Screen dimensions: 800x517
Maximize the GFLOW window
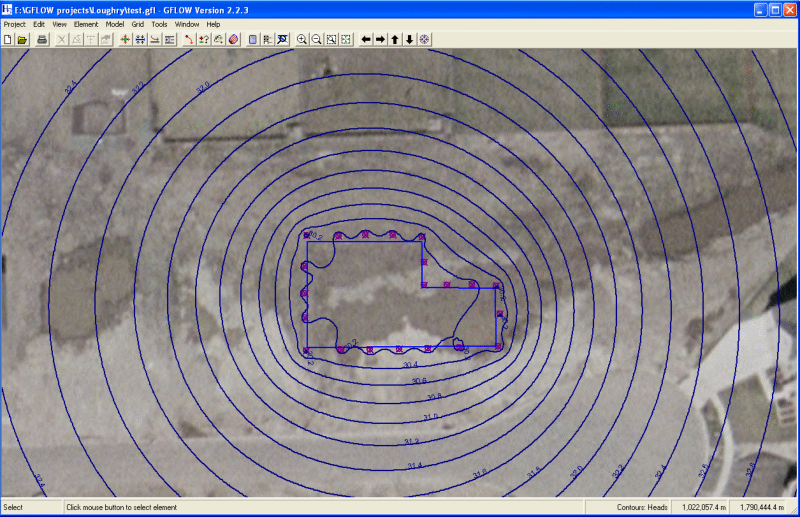point(775,10)
